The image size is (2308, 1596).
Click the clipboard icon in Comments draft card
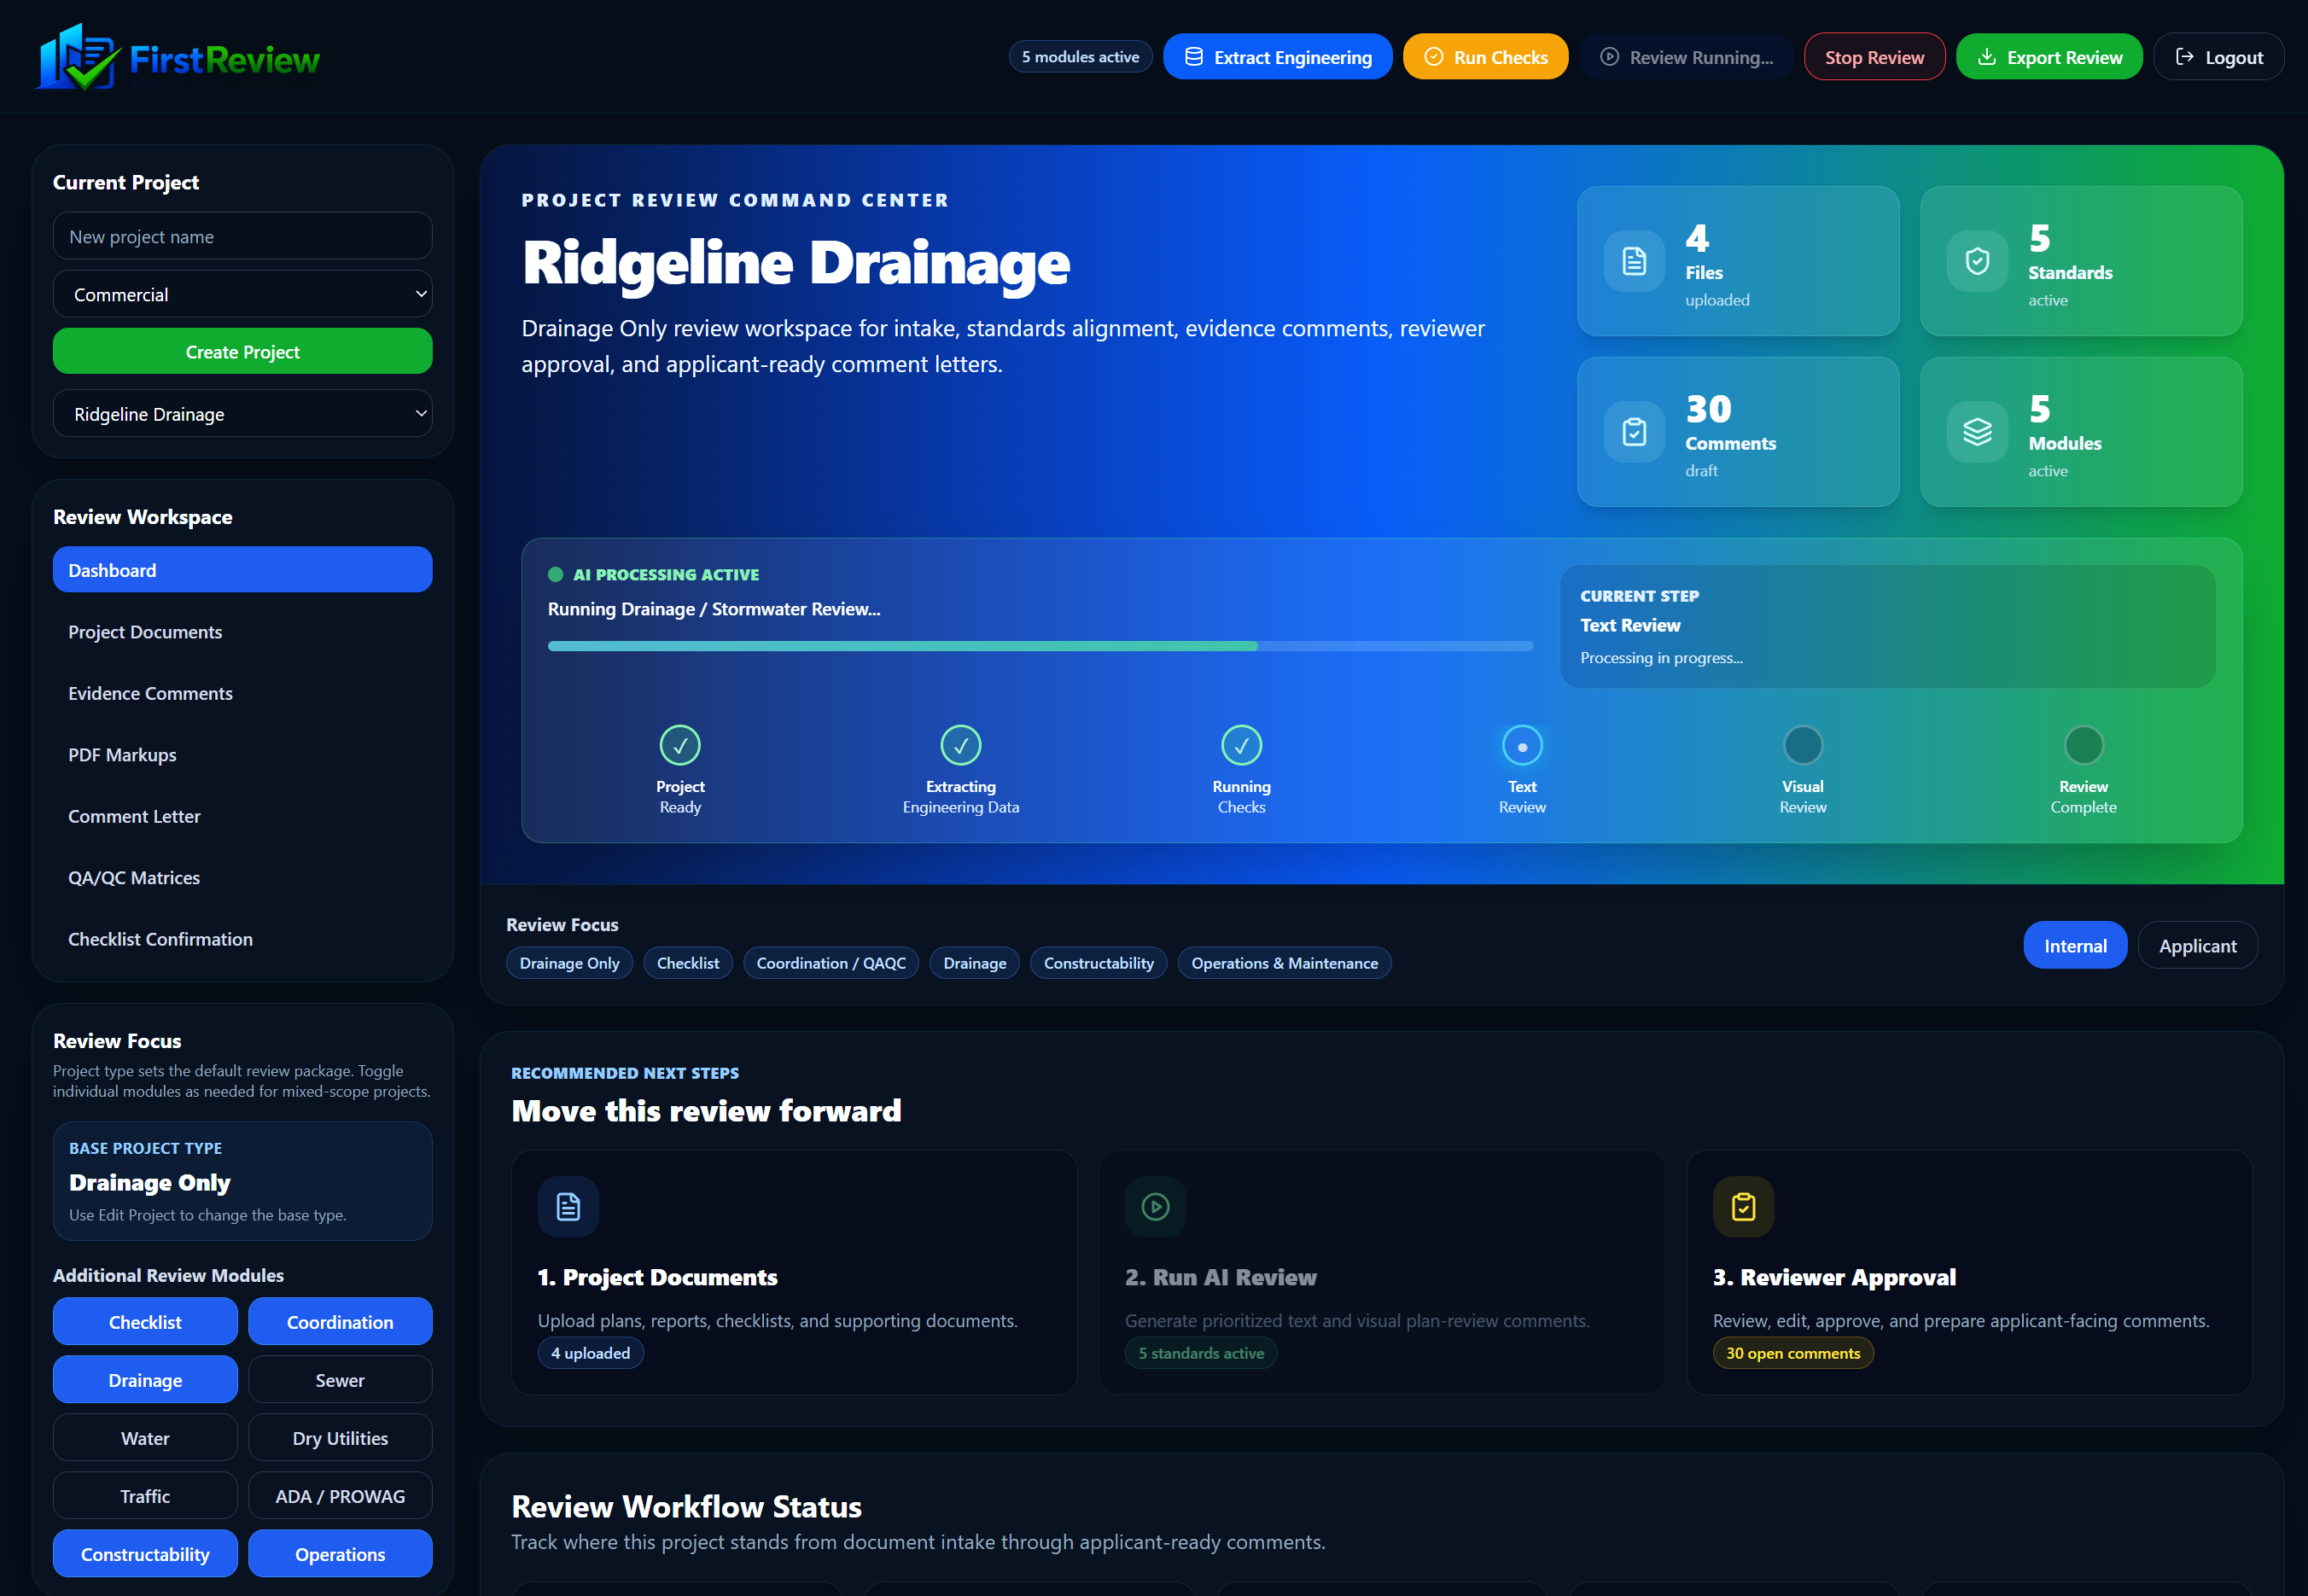click(x=1634, y=432)
